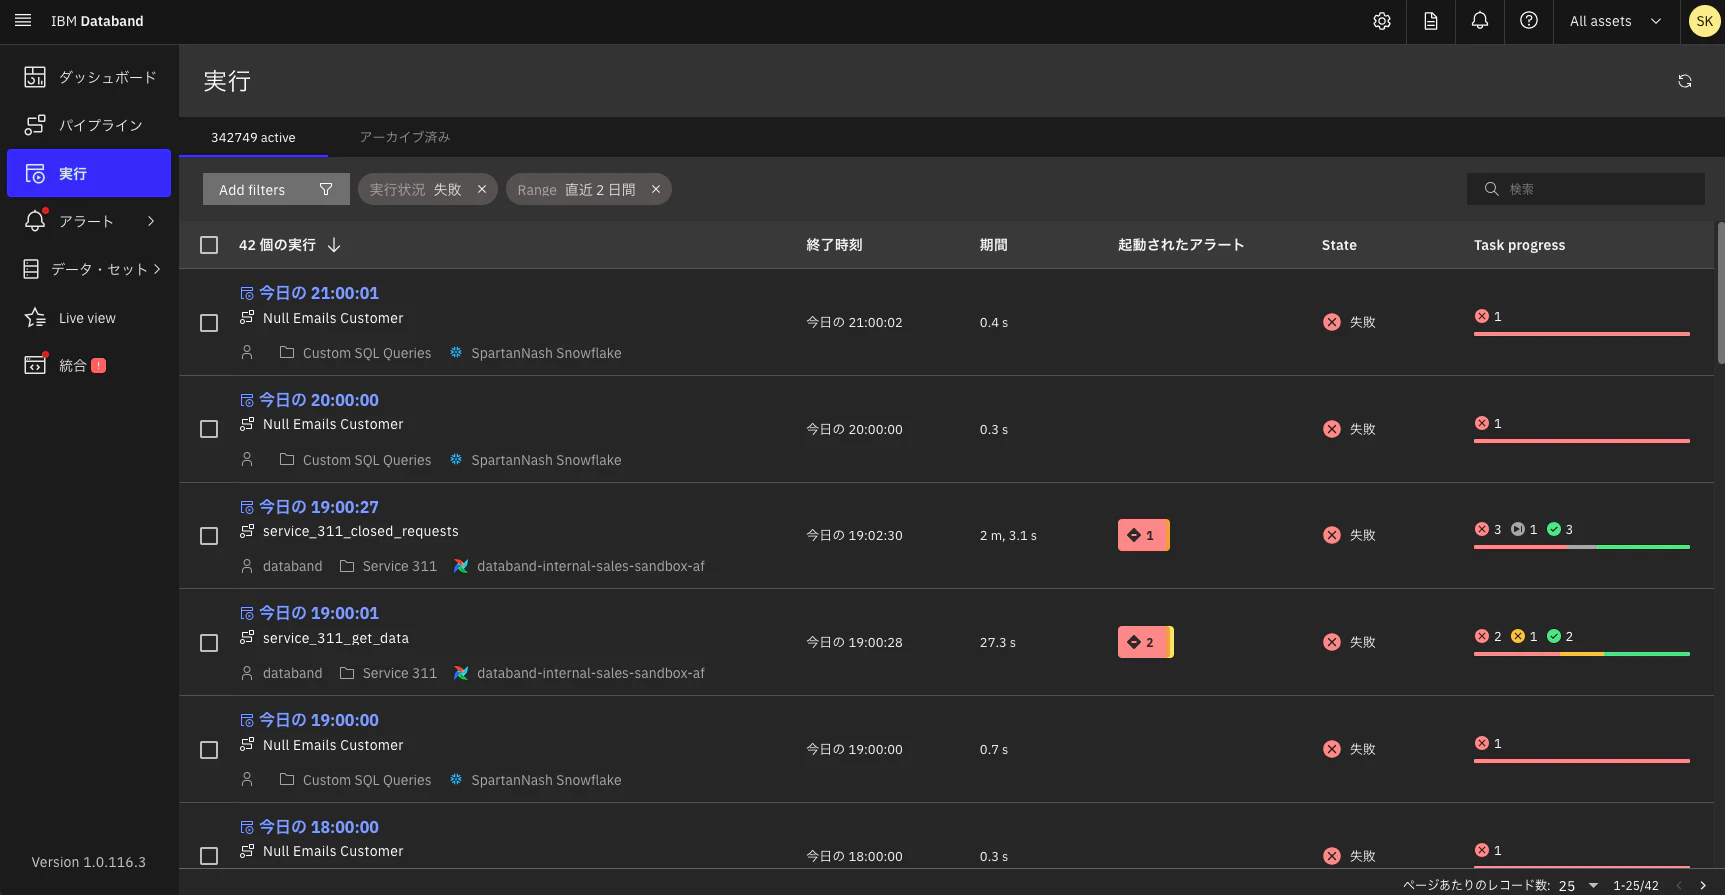Open run 今日の 19:00:27
The width and height of the screenshot is (1725, 895).
319,507
